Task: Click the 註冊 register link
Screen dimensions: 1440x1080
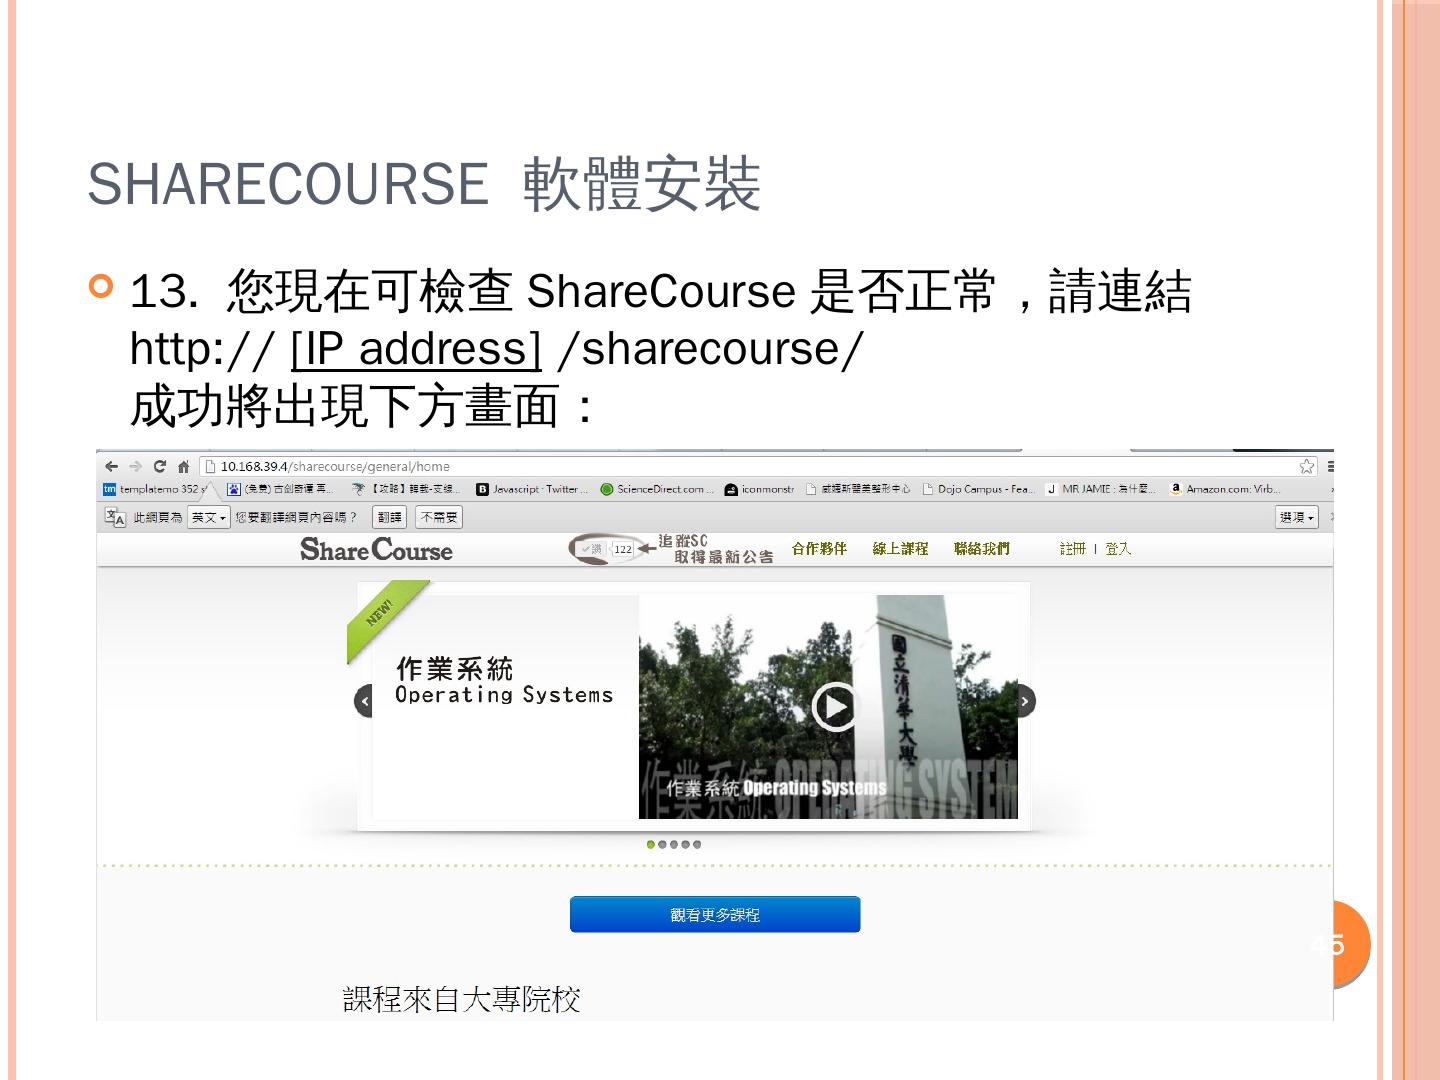Action: pyautogui.click(x=1073, y=548)
